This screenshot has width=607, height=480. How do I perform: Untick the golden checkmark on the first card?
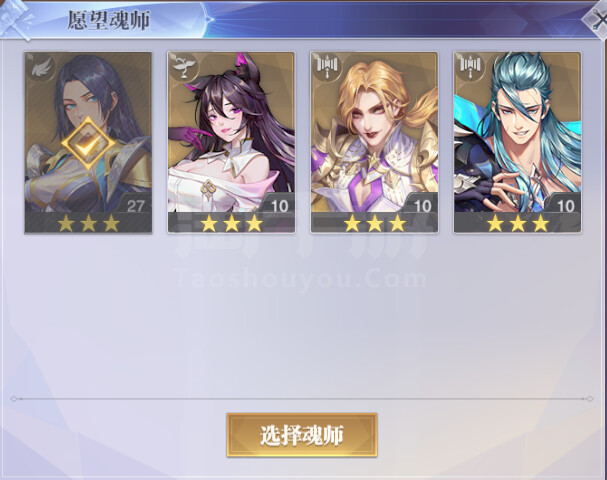point(88,143)
